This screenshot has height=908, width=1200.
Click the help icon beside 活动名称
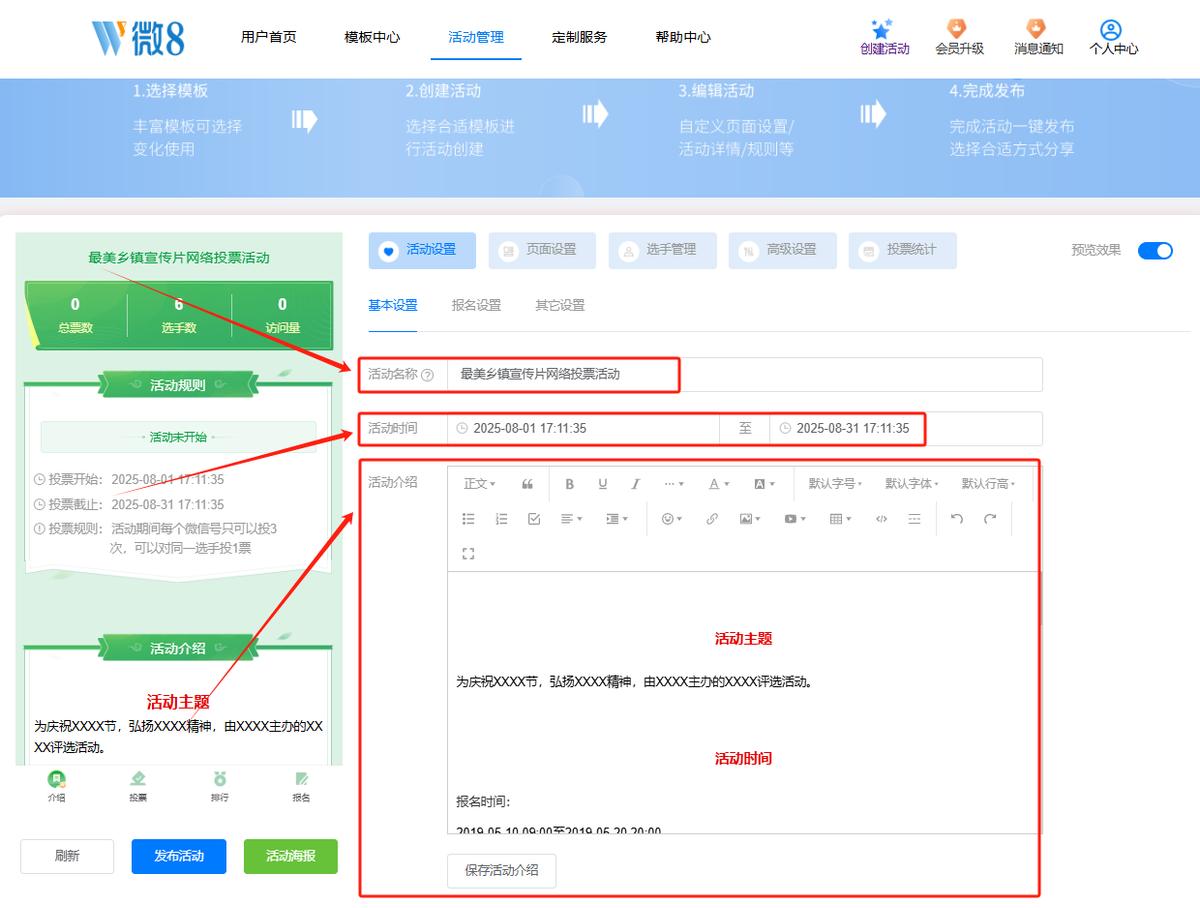tap(428, 375)
